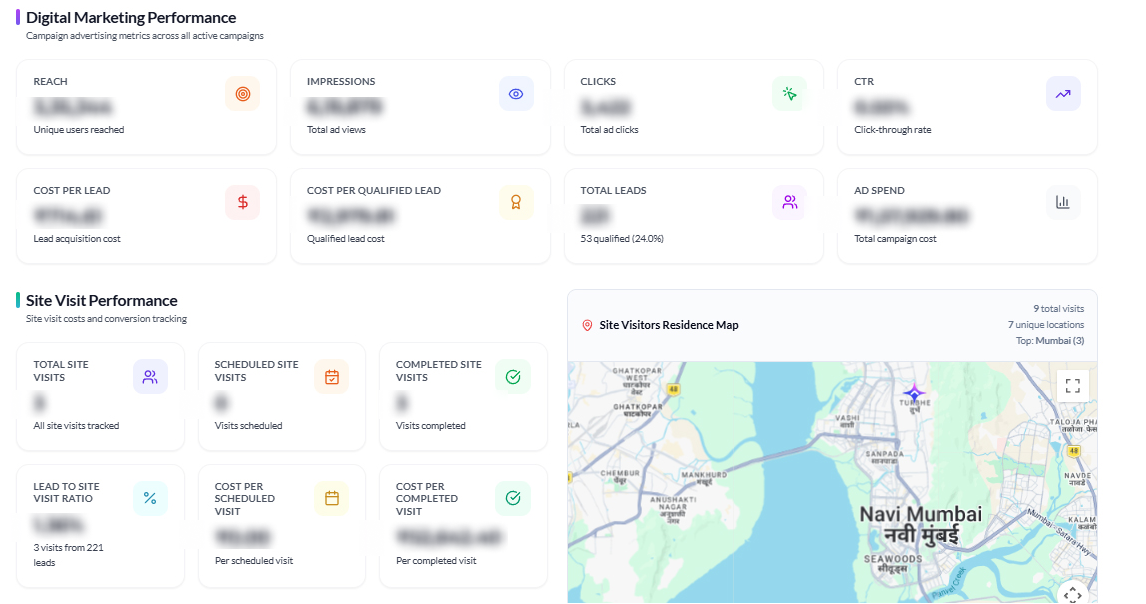Click the red location pin icon in the map header

587,325
